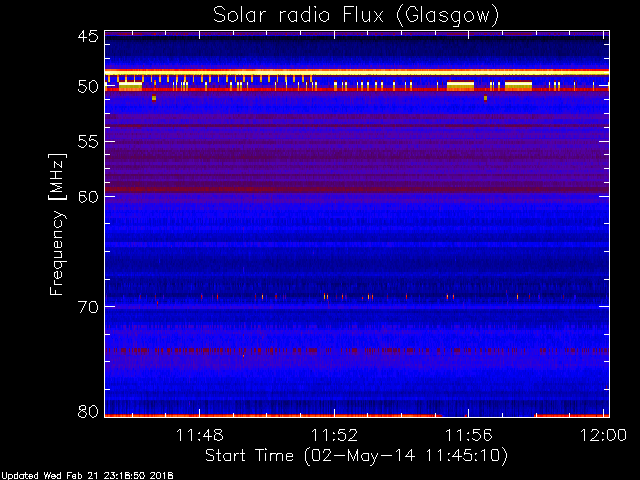
Task: Click the 70 frequency tick label
Action: coord(88,307)
